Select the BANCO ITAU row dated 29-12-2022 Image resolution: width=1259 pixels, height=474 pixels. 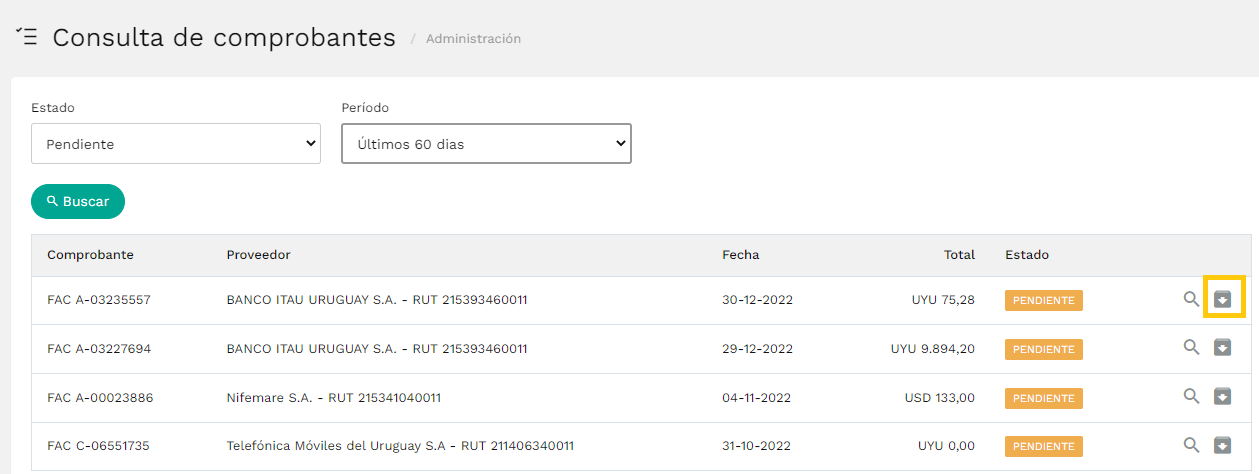[641, 349]
